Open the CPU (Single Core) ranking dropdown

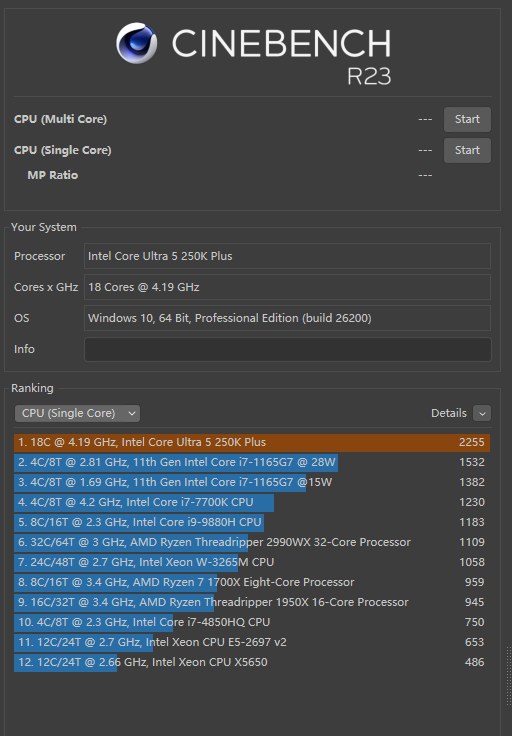(x=77, y=413)
